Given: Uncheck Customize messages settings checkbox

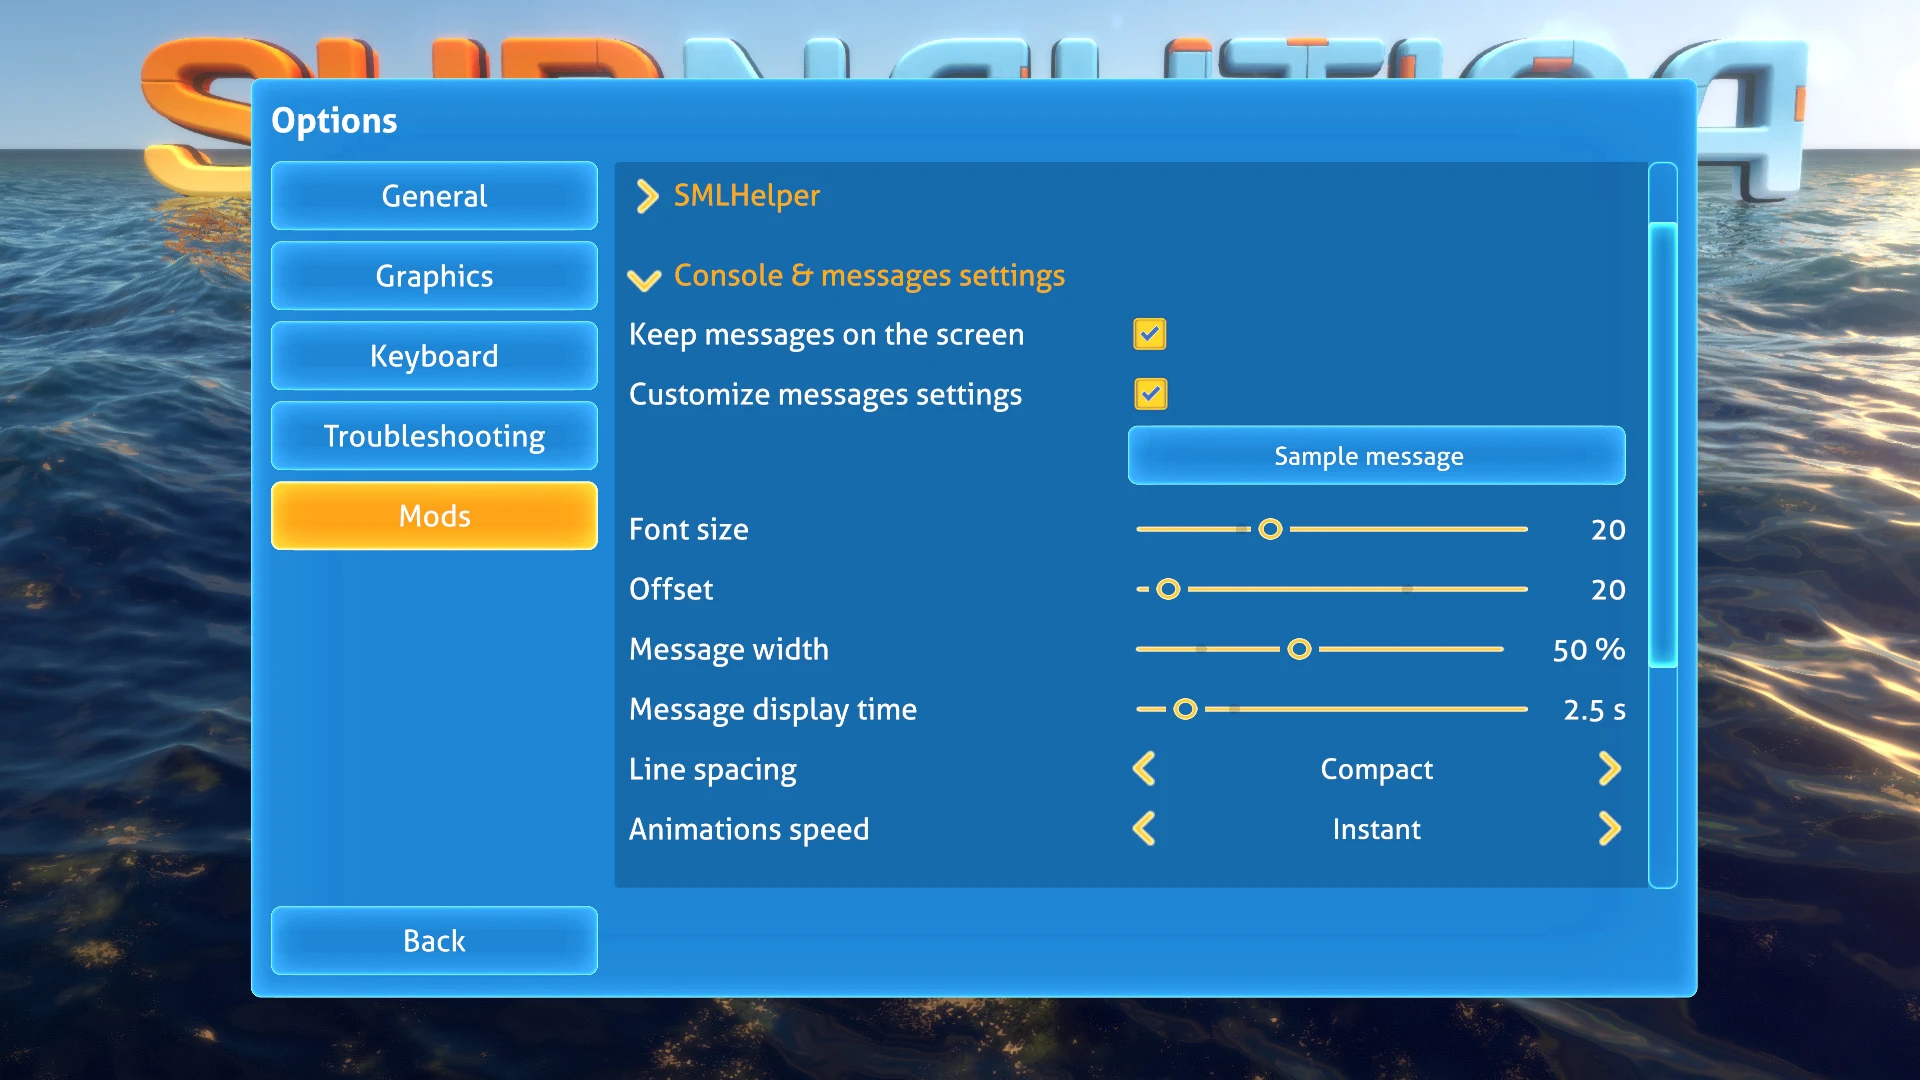Looking at the screenshot, I should 1150,394.
